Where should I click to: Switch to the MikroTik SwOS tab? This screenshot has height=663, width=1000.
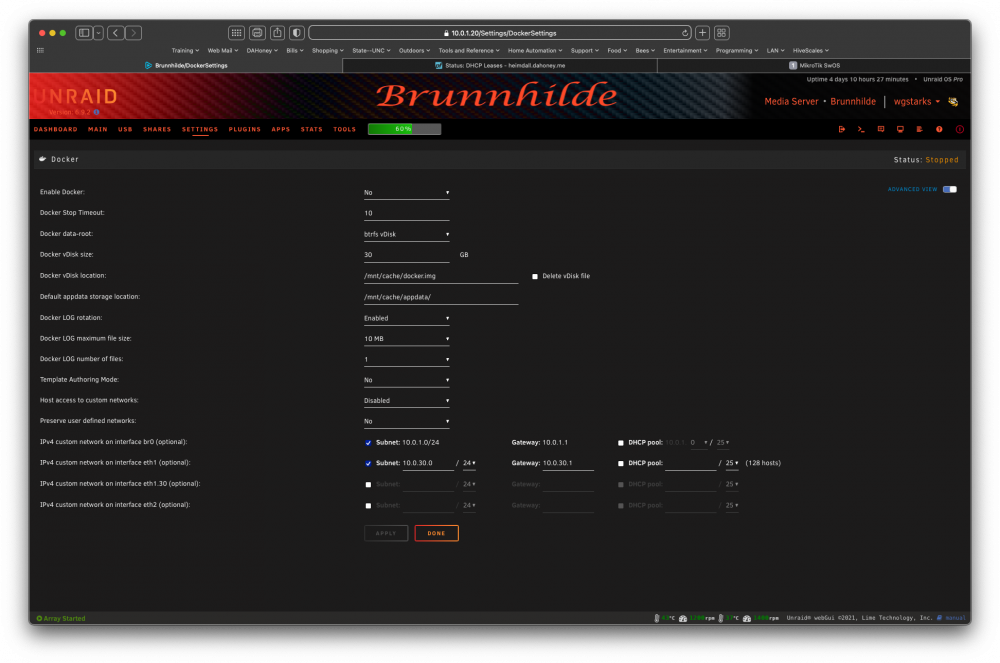tap(814, 65)
